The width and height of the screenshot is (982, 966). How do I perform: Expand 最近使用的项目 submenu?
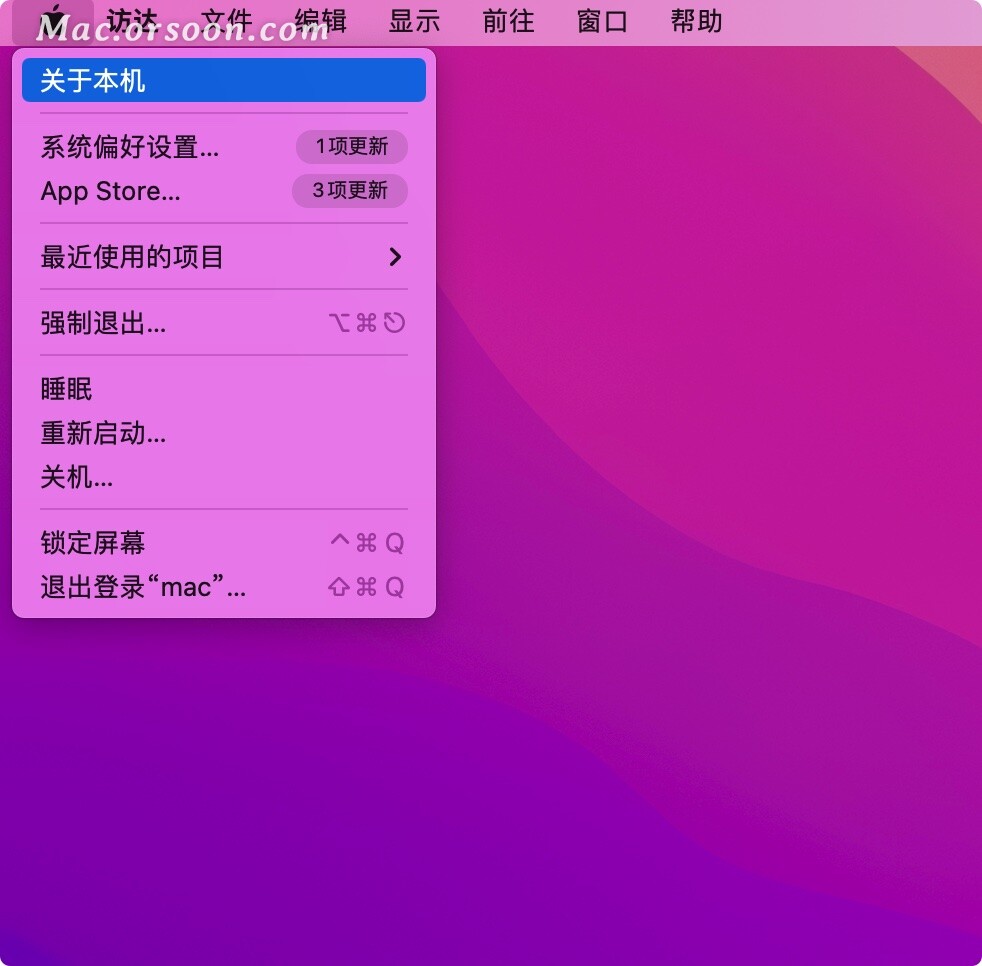[224, 257]
